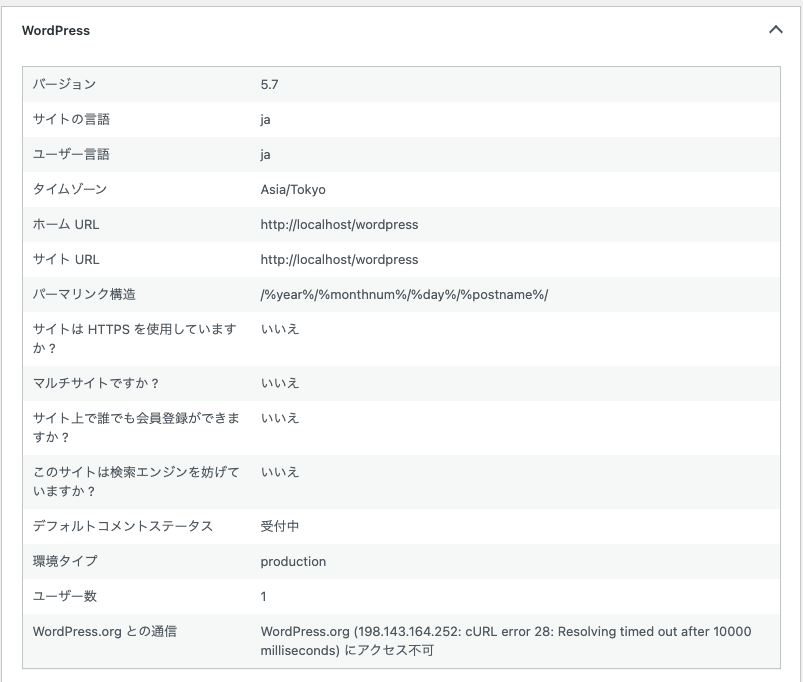The height and width of the screenshot is (682, 803).
Task: Click the マルチサイトですか？ label
Action: [x=96, y=383]
